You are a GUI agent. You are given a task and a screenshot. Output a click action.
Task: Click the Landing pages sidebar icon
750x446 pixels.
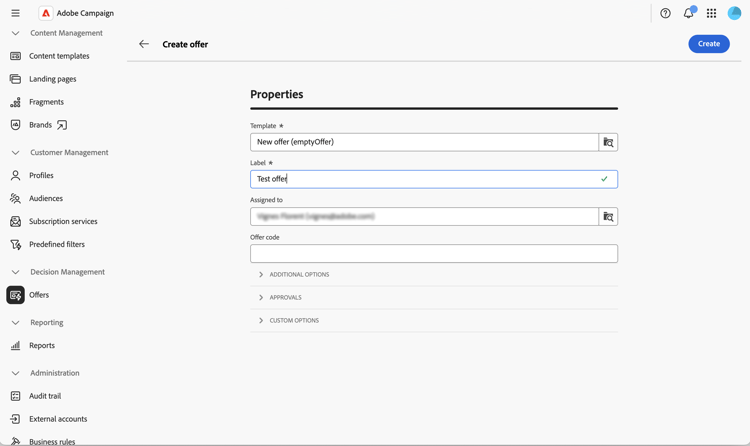pos(15,79)
